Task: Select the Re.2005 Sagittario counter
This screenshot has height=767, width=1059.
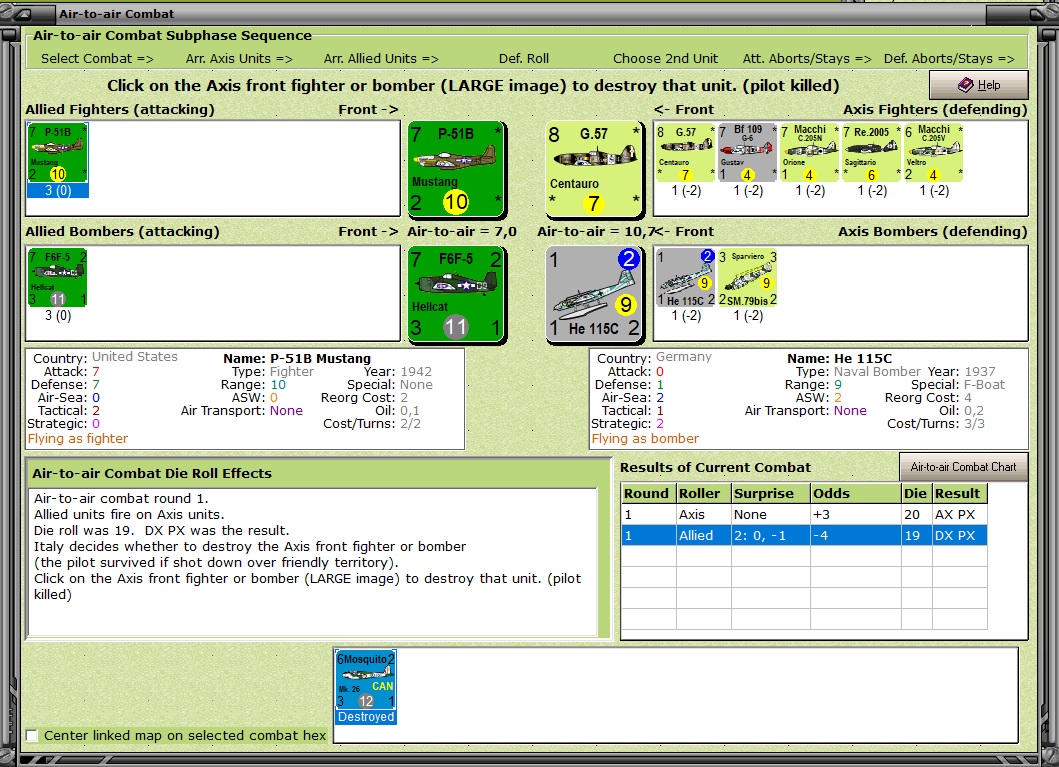Action: pyautogui.click(x=872, y=153)
